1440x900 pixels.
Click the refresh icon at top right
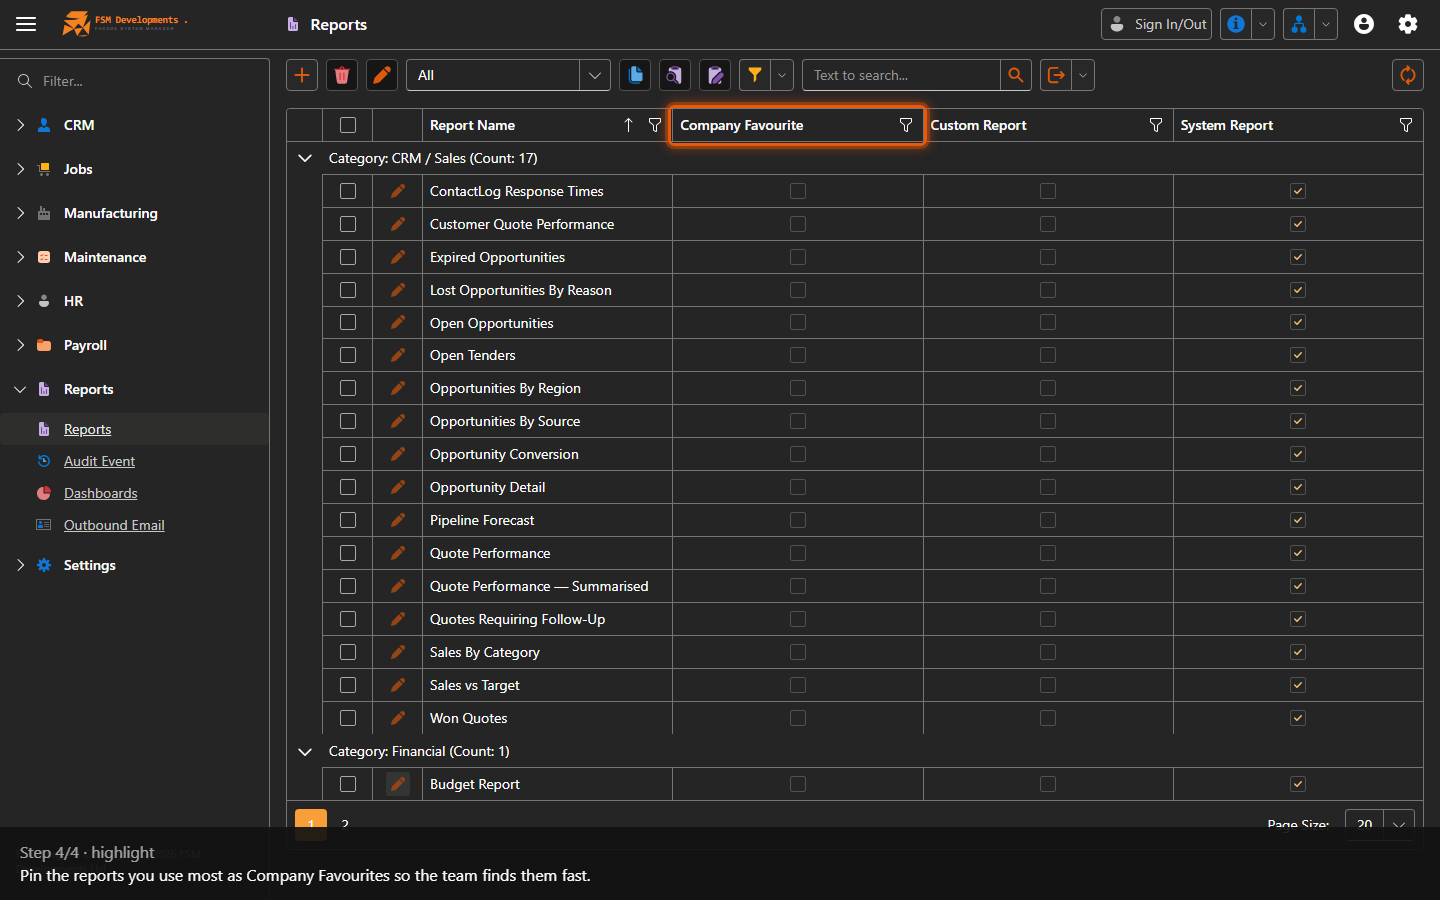[x=1408, y=75]
